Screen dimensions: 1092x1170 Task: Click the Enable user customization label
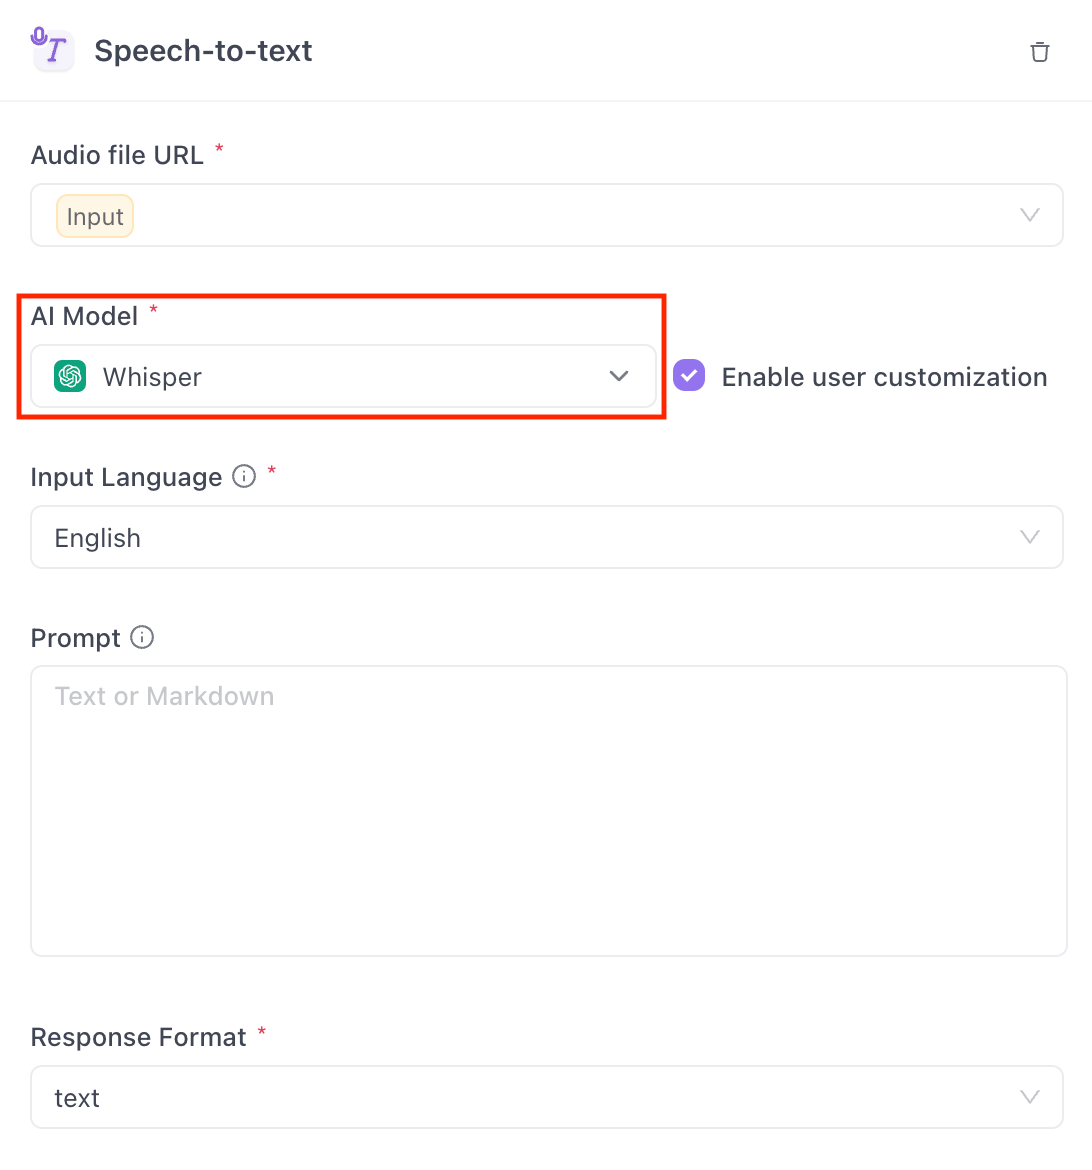[884, 377]
